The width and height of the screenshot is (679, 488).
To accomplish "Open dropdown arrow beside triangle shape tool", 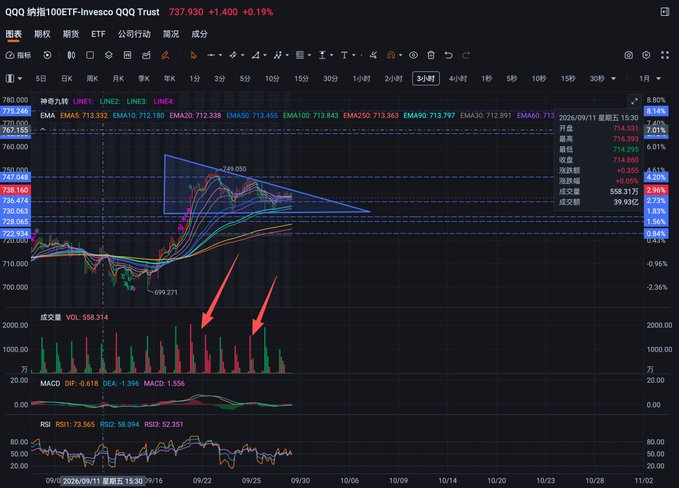I will point(265,55).
